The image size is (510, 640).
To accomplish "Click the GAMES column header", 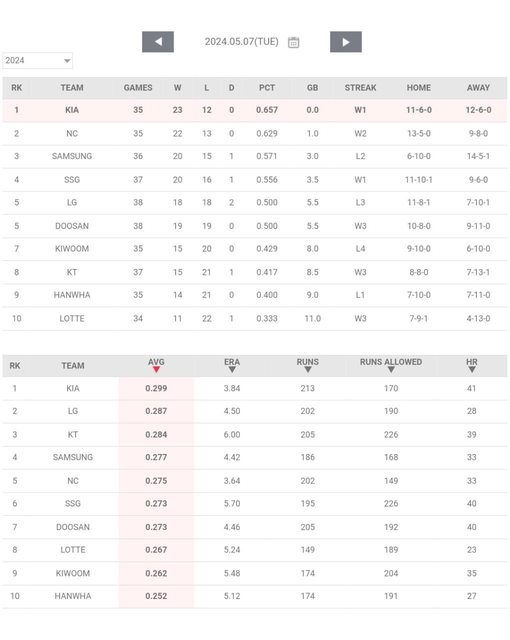I will click(138, 88).
